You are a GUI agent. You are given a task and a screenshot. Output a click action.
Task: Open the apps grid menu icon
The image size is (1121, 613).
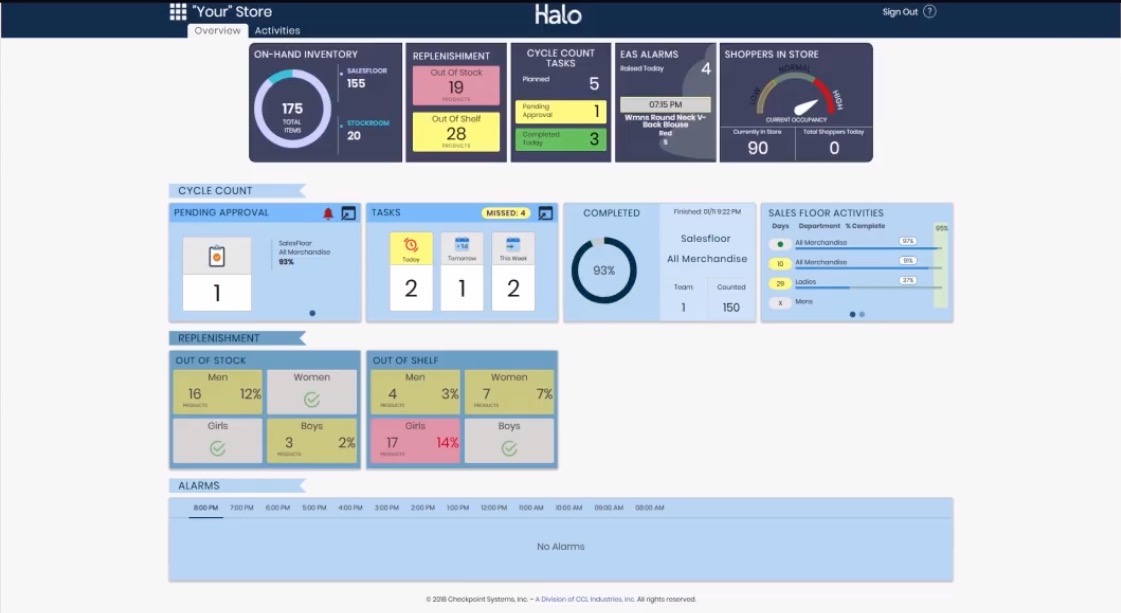178,11
